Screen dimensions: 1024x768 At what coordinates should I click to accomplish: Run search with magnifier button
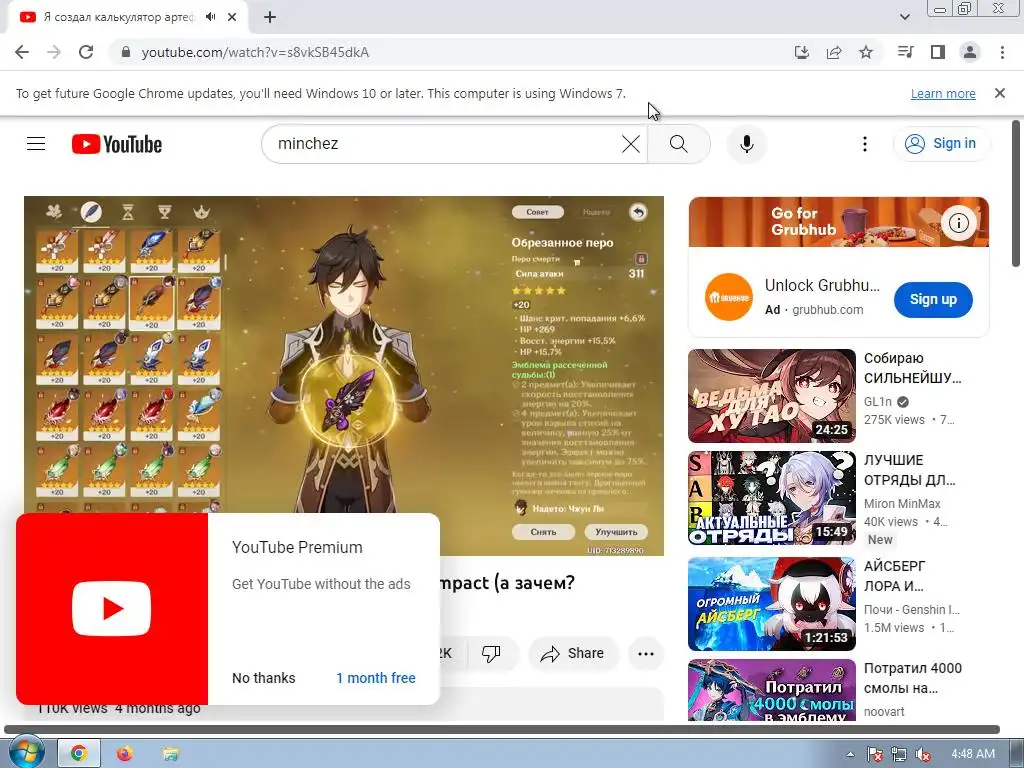679,144
